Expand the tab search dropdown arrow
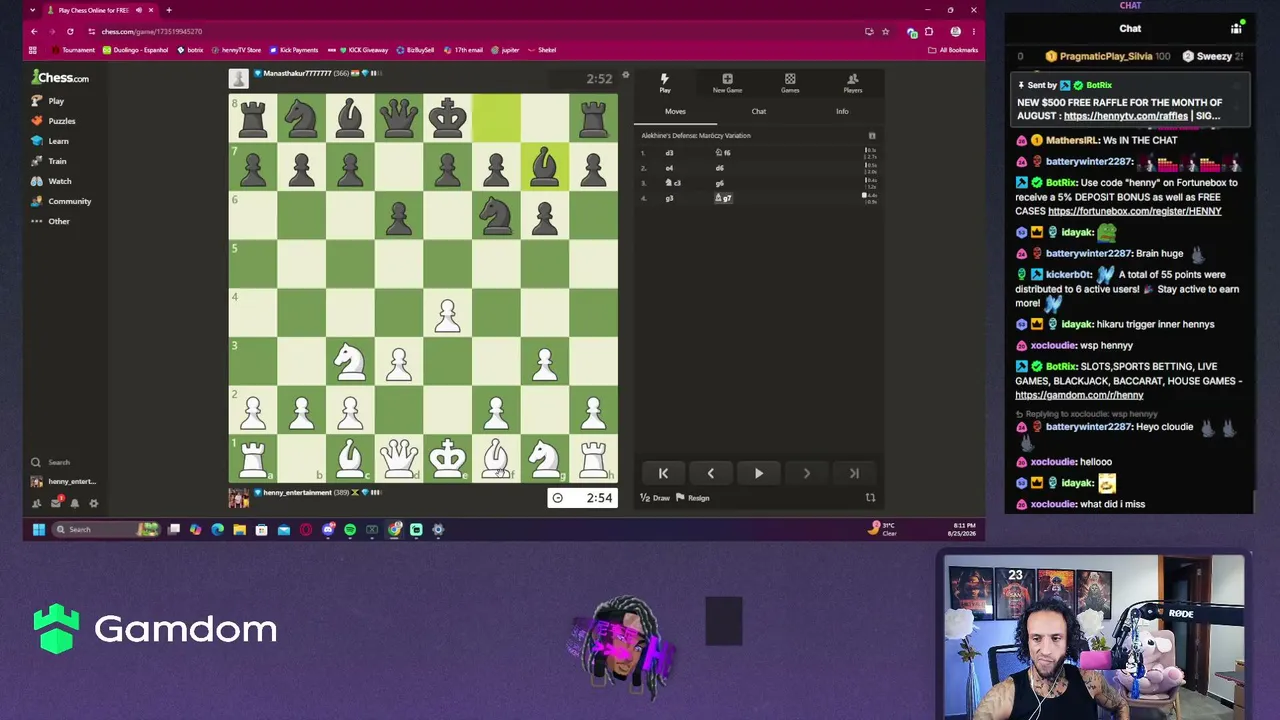This screenshot has height=720, width=1280. [x=32, y=10]
